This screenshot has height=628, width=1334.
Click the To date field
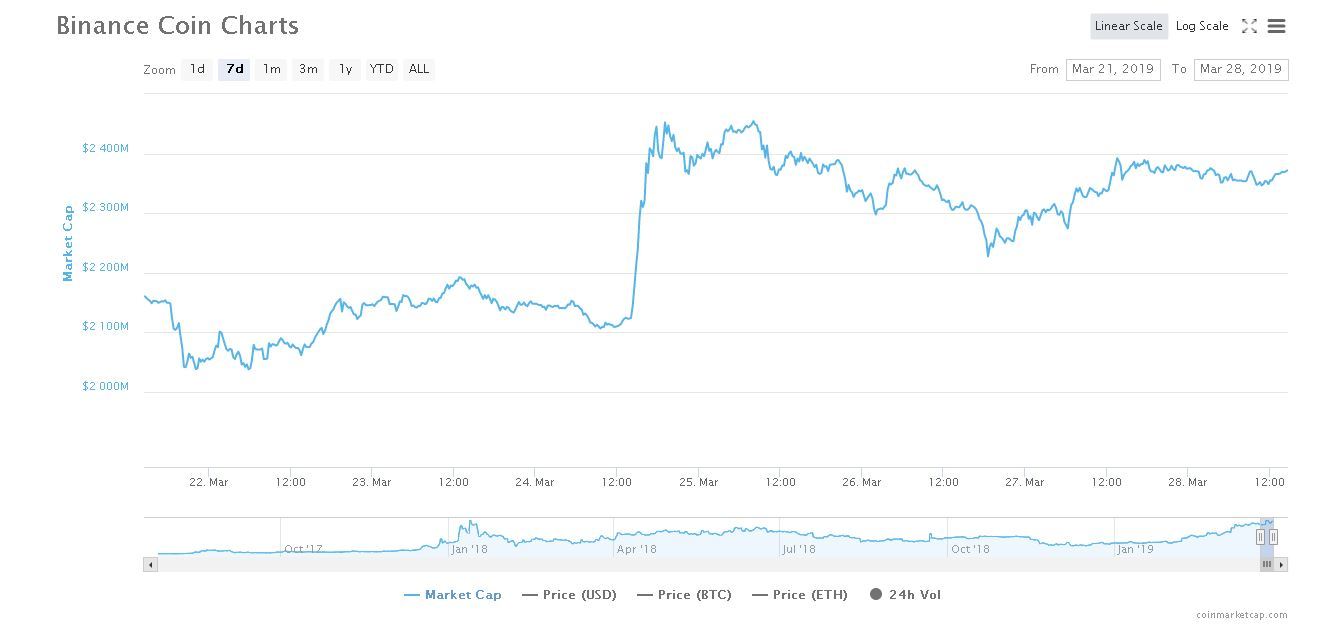click(x=1240, y=70)
